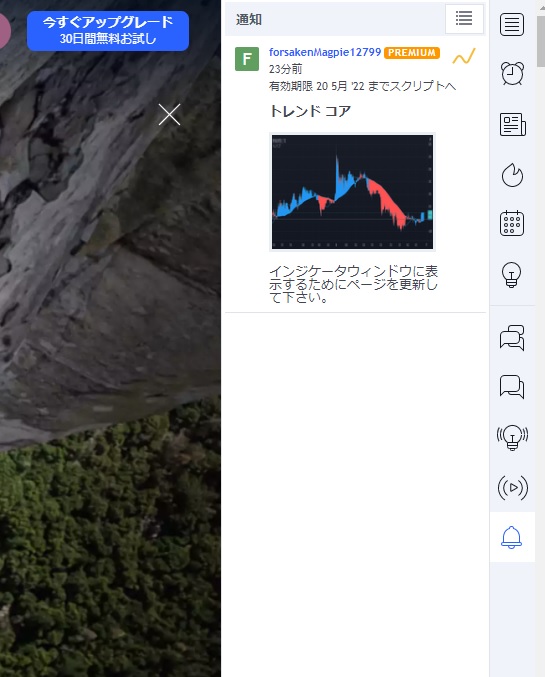Open Private Chats bubble icon
This screenshot has height=677, width=545.
[512, 386]
